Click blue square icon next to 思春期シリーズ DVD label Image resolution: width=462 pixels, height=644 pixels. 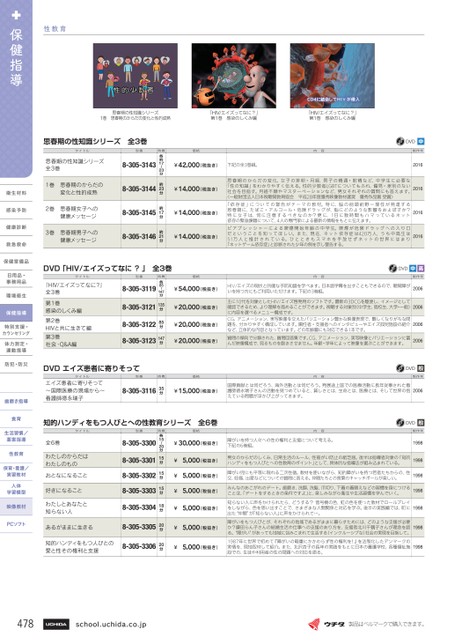click(x=421, y=141)
